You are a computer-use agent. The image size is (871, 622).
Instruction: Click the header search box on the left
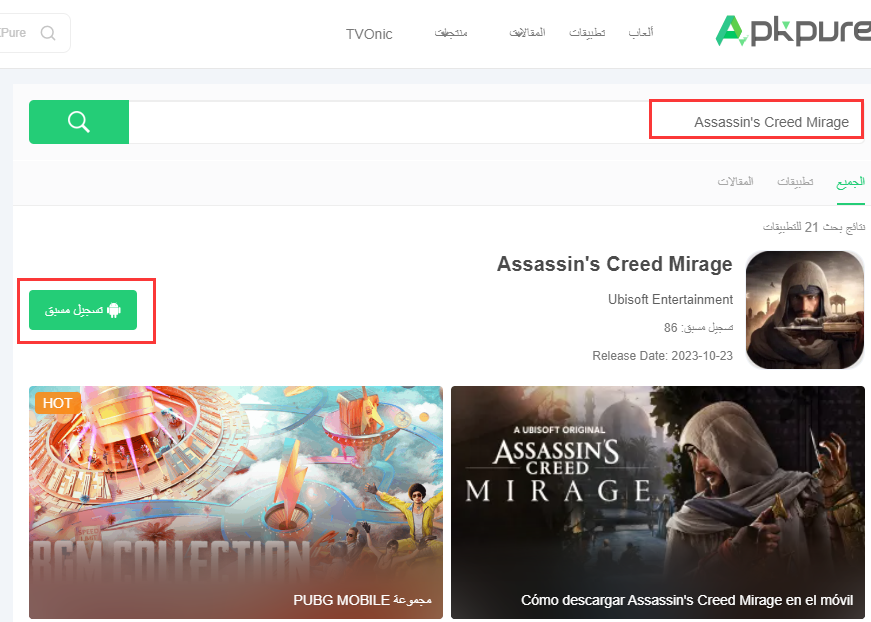click(x=34, y=33)
